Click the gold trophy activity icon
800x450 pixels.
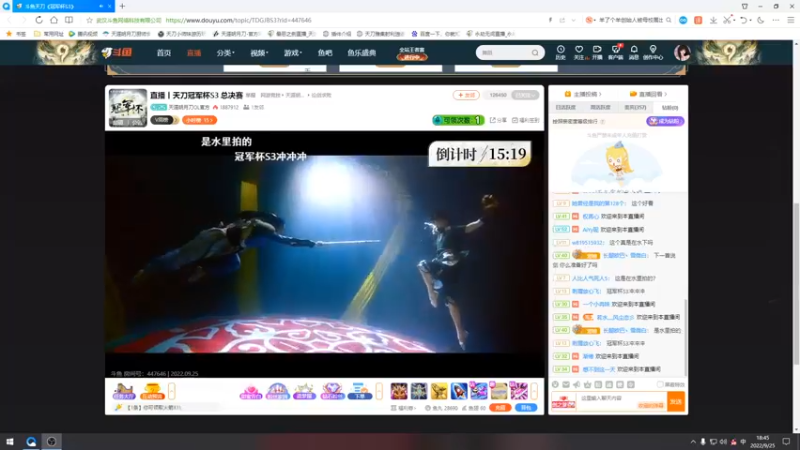[x=152, y=391]
